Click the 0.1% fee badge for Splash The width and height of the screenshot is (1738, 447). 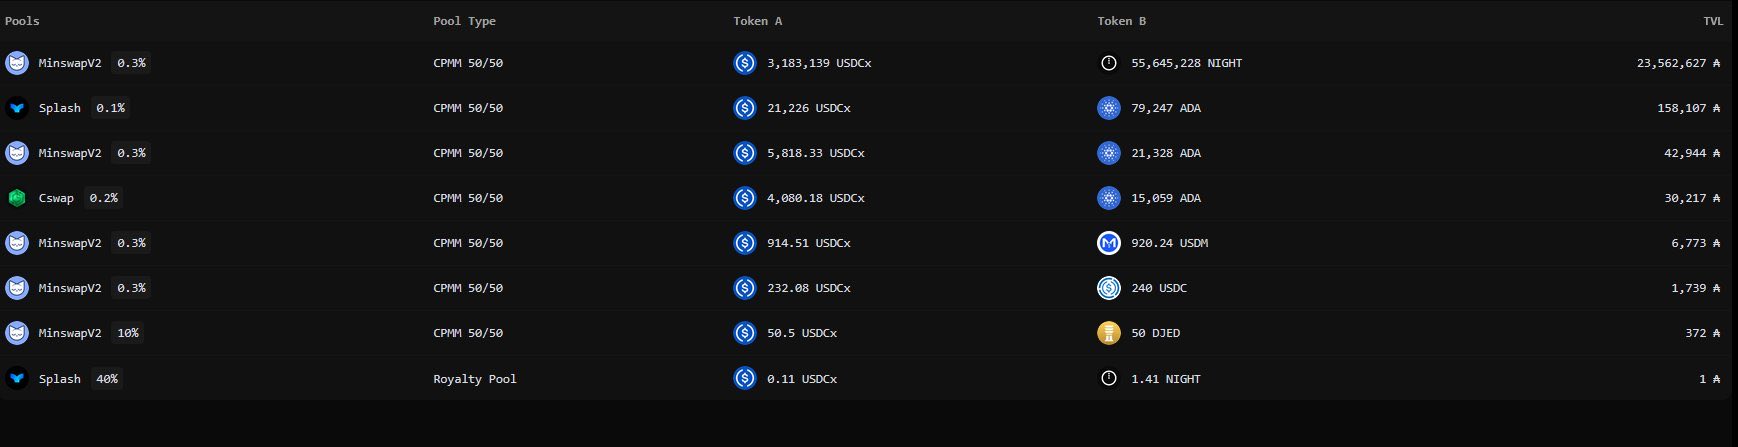(x=110, y=108)
